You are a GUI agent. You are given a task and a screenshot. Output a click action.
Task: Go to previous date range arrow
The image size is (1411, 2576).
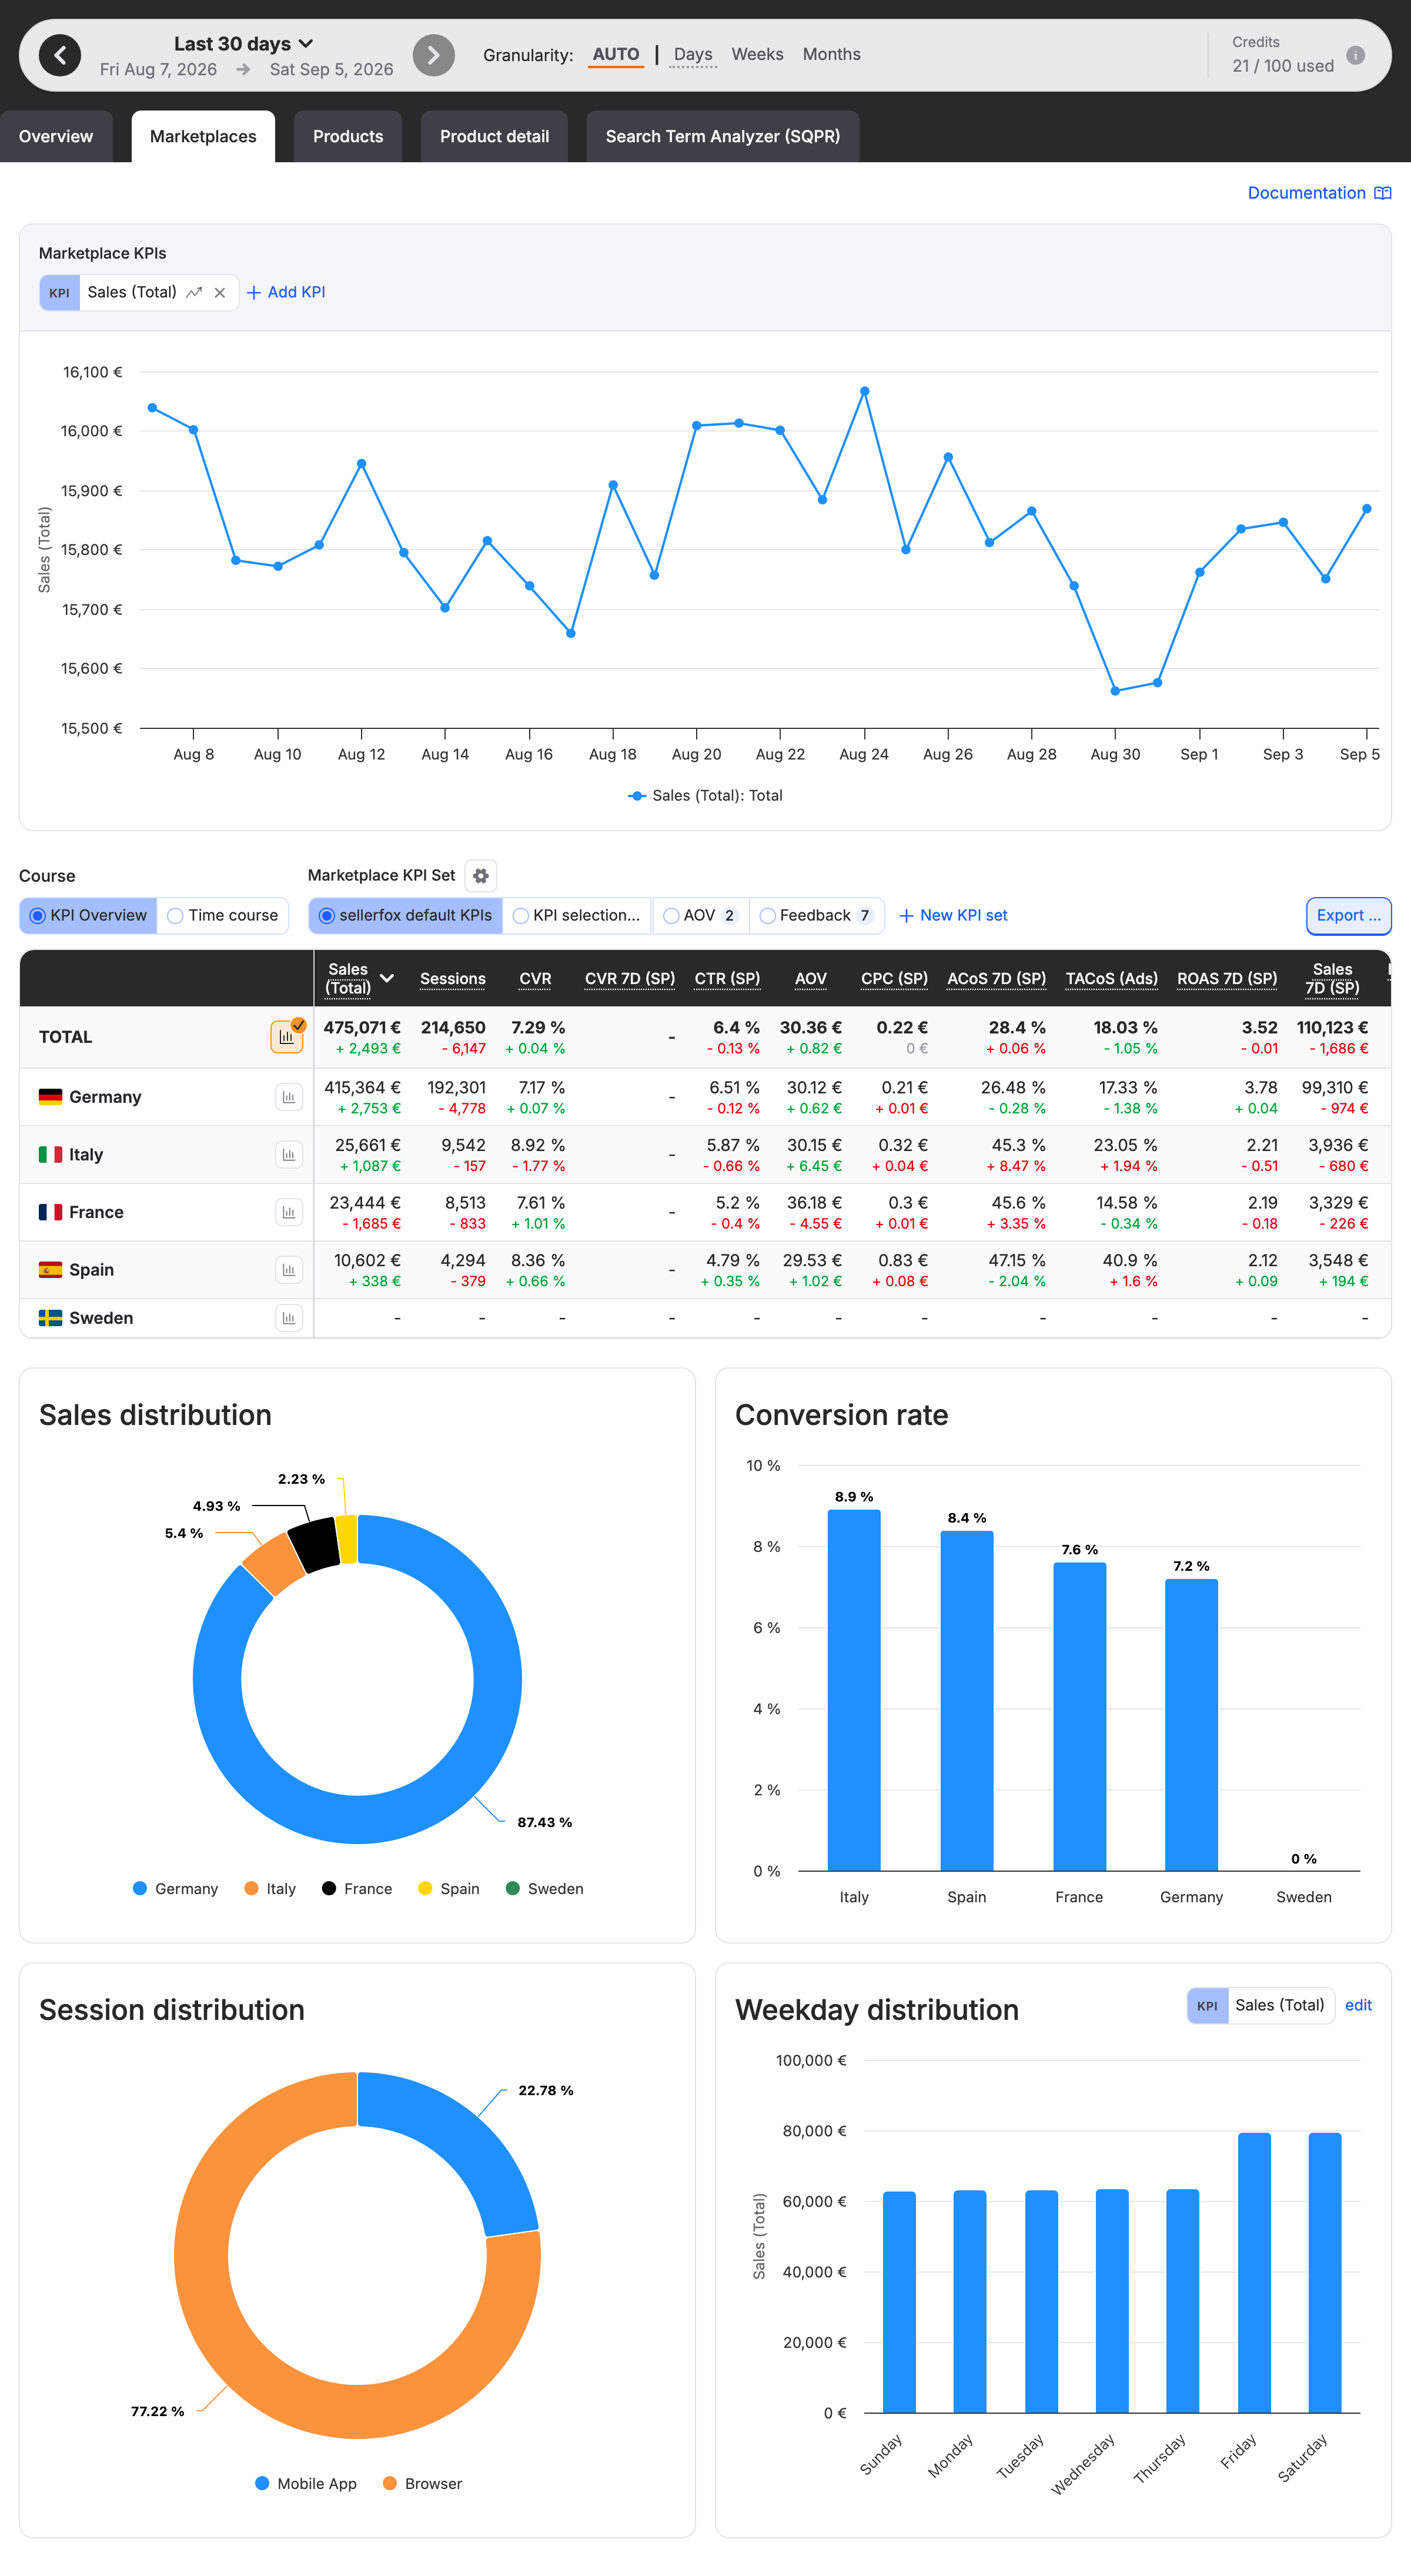coord(60,55)
